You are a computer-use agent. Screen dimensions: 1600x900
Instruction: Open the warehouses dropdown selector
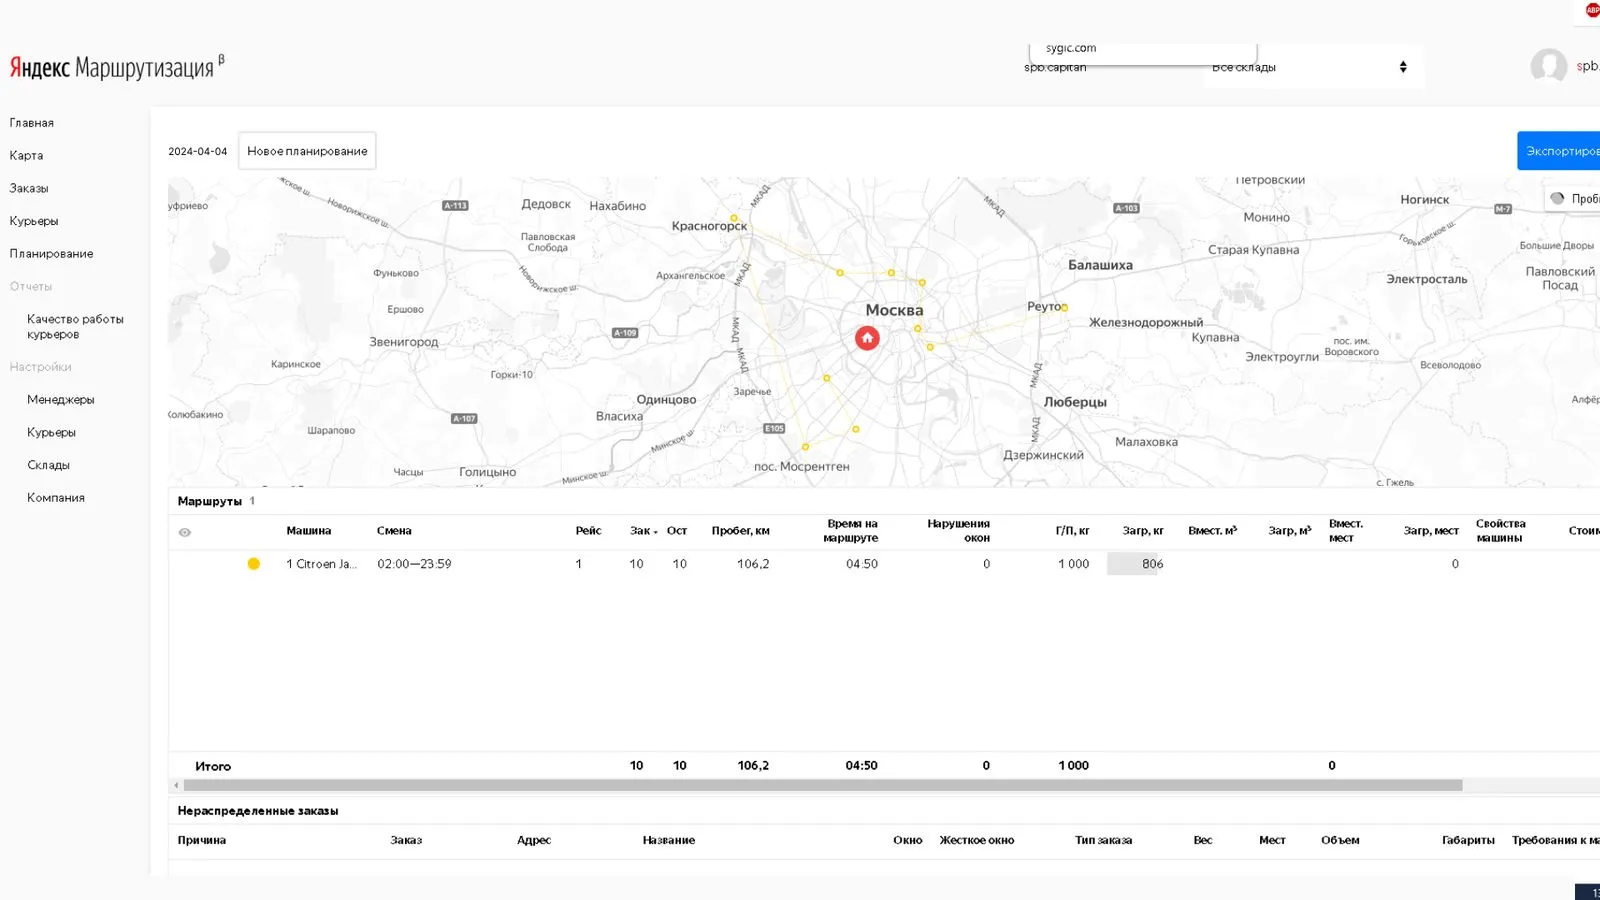pos(1312,67)
